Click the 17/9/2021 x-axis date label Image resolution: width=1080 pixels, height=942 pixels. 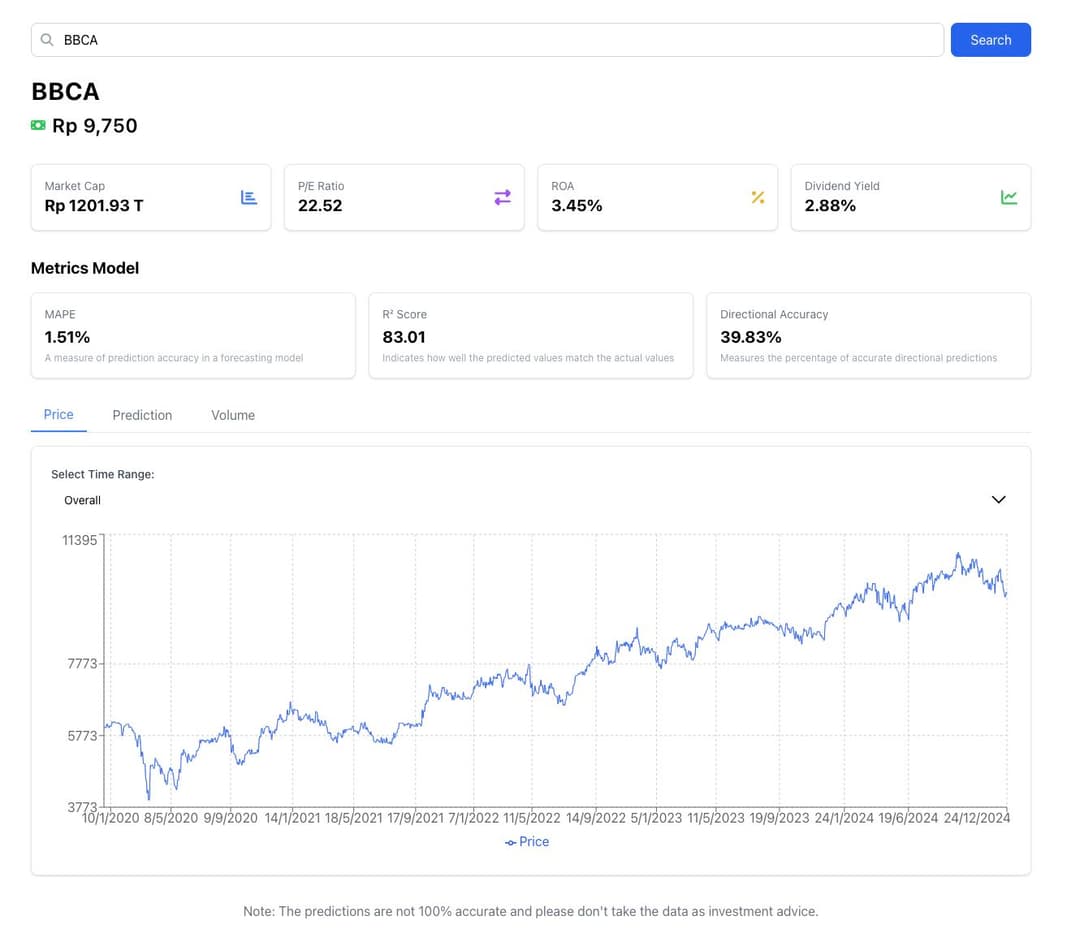[415, 818]
